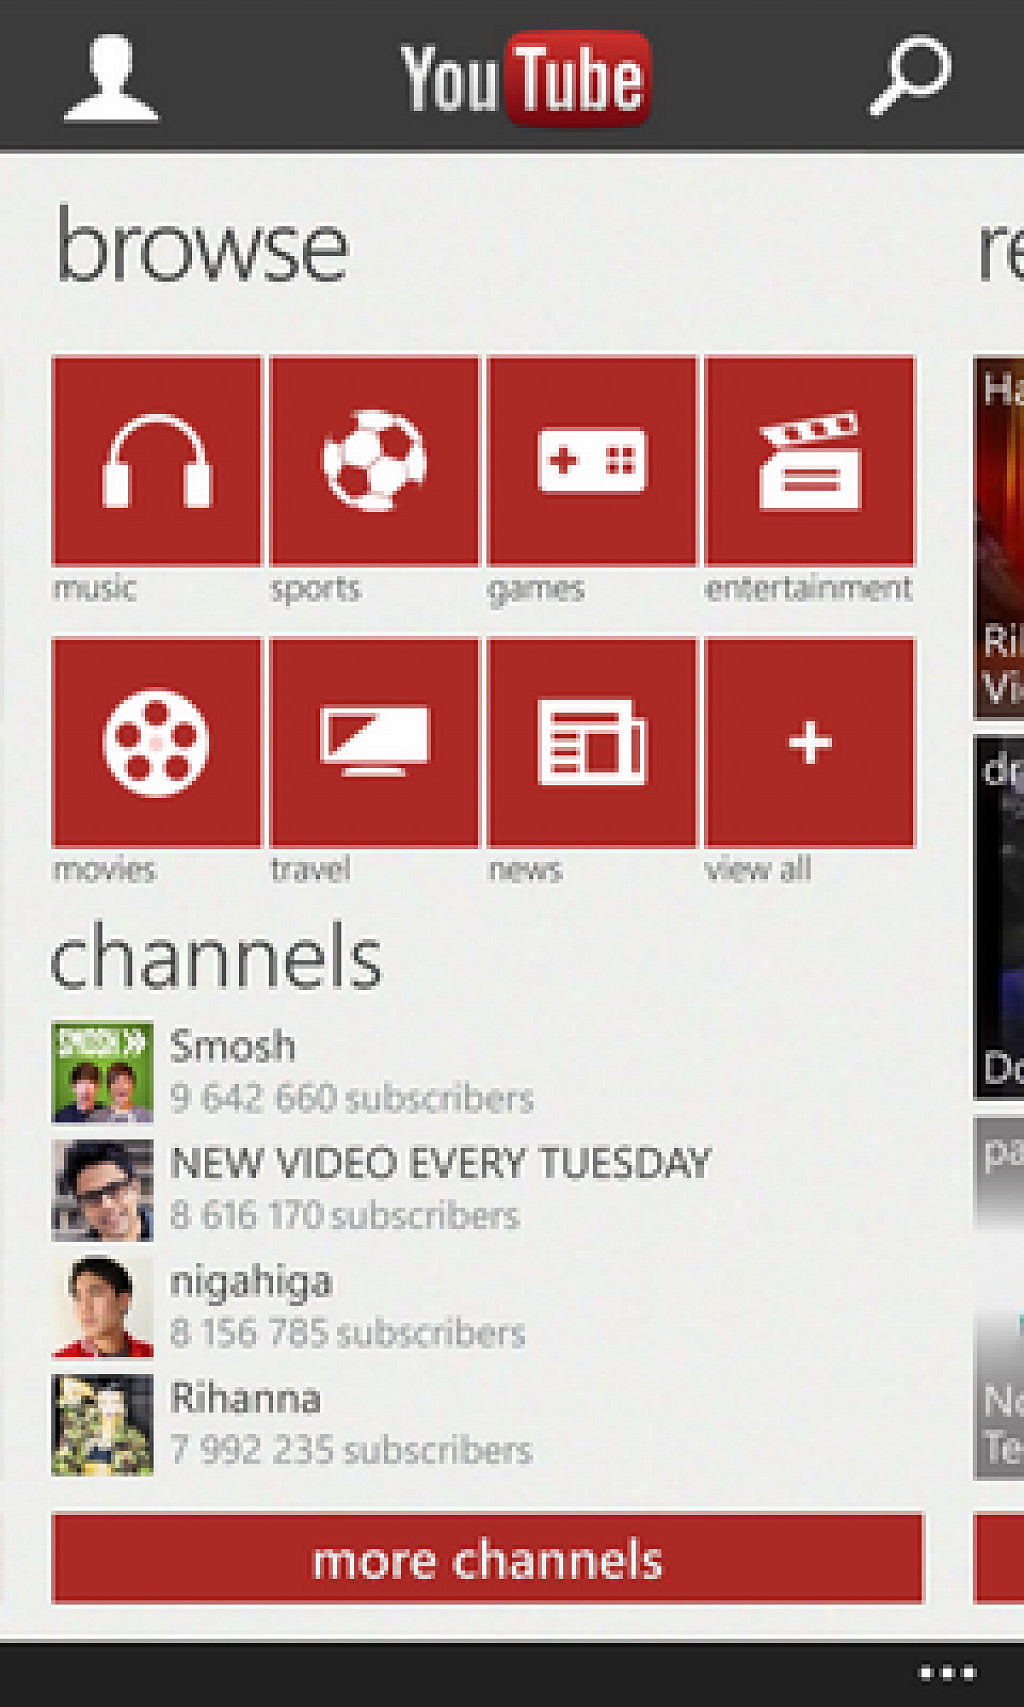Click the 'music' label under headphones tile

pos(94,587)
